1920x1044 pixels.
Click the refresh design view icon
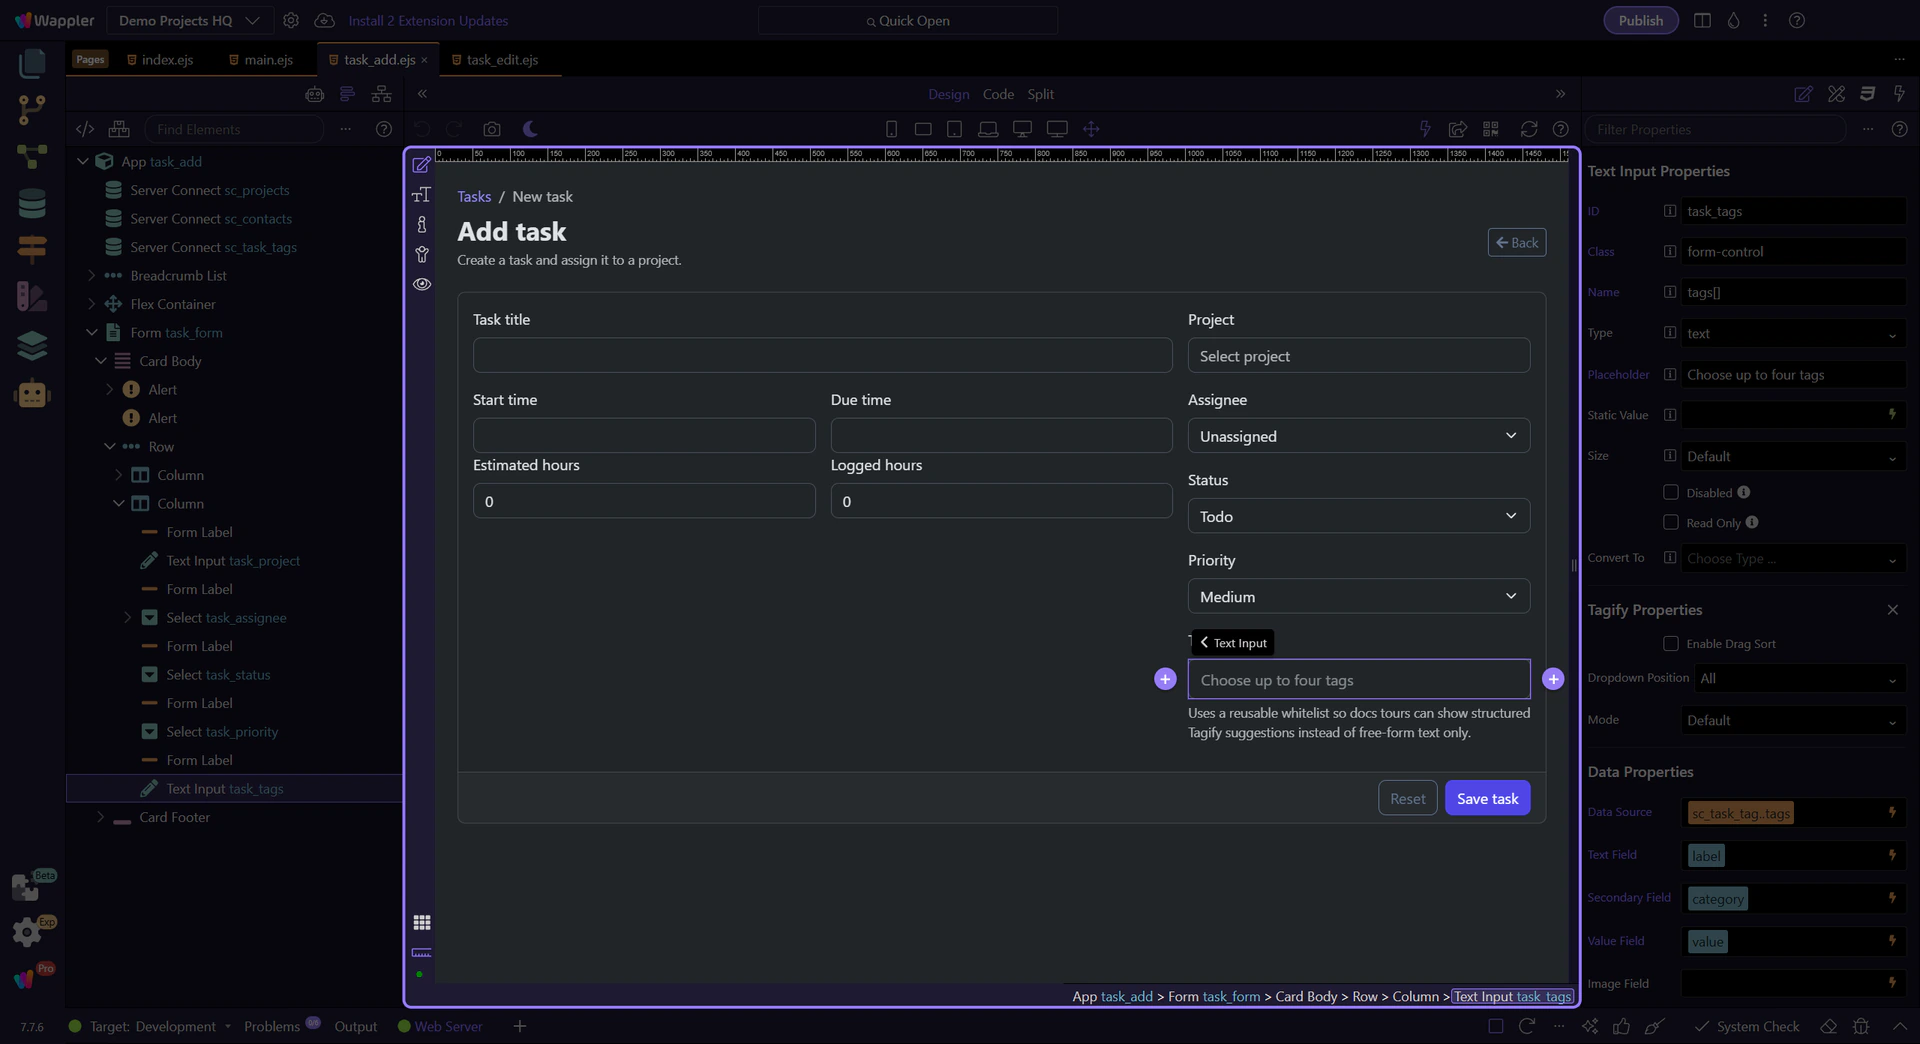(1528, 129)
